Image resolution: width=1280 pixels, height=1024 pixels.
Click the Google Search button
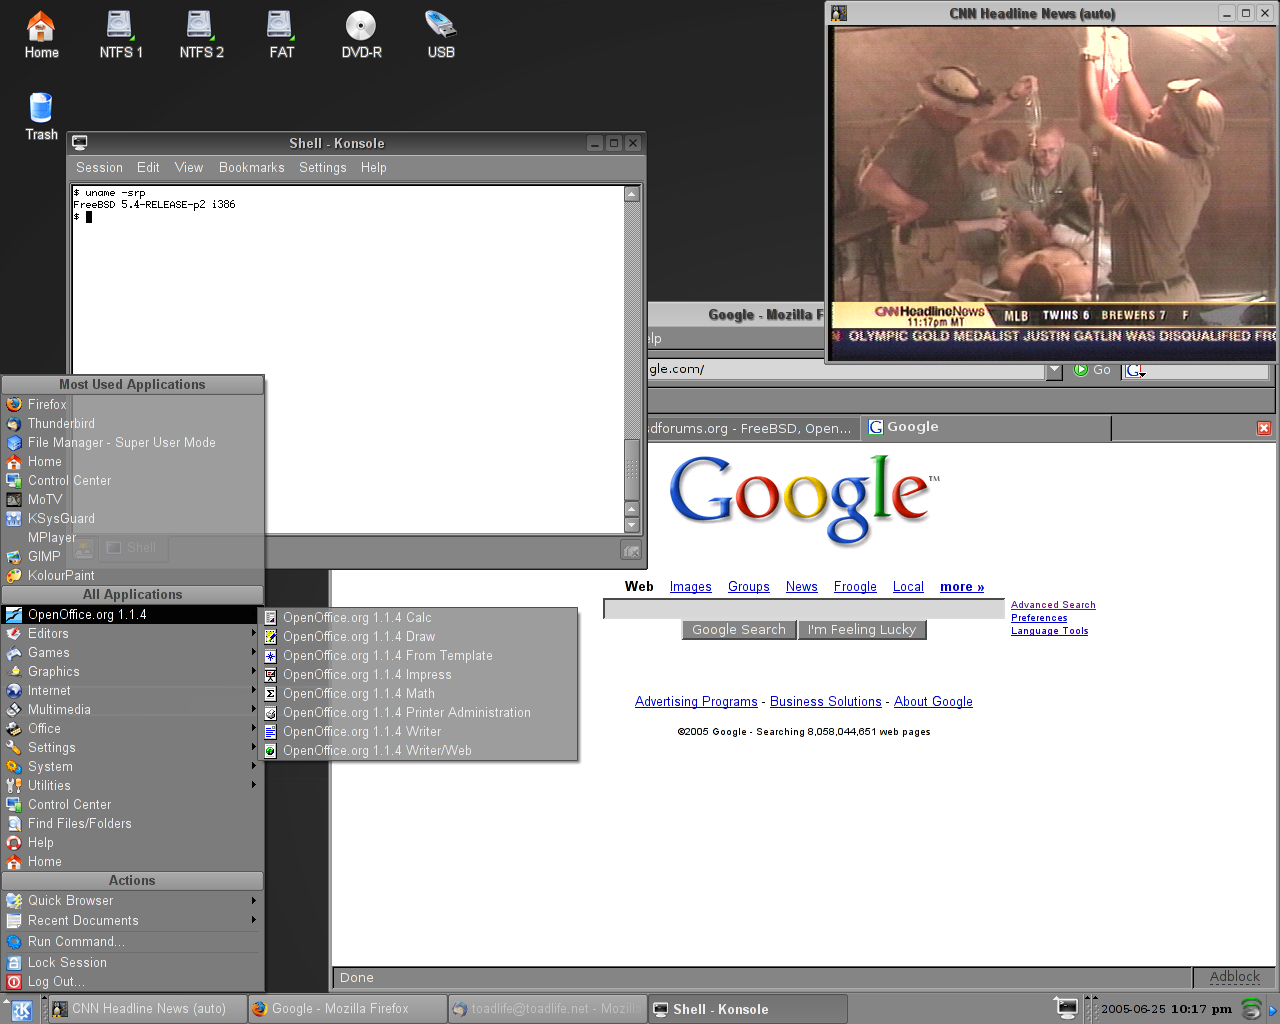point(739,630)
